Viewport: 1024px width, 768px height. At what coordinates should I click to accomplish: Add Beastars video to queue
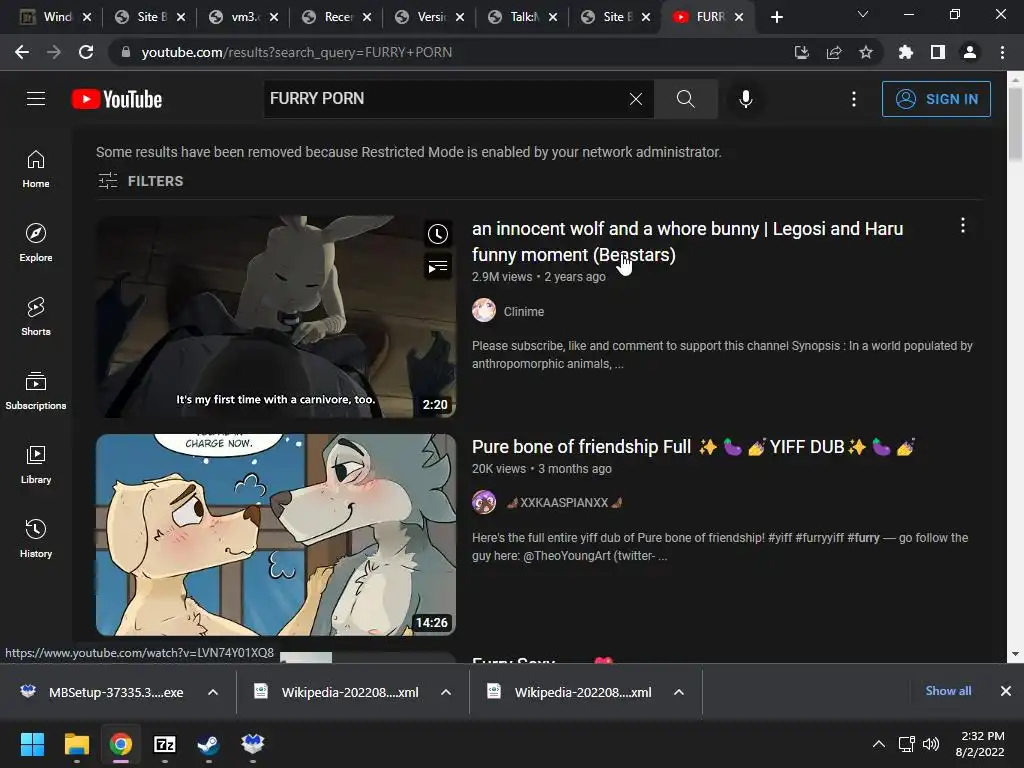pos(438,266)
